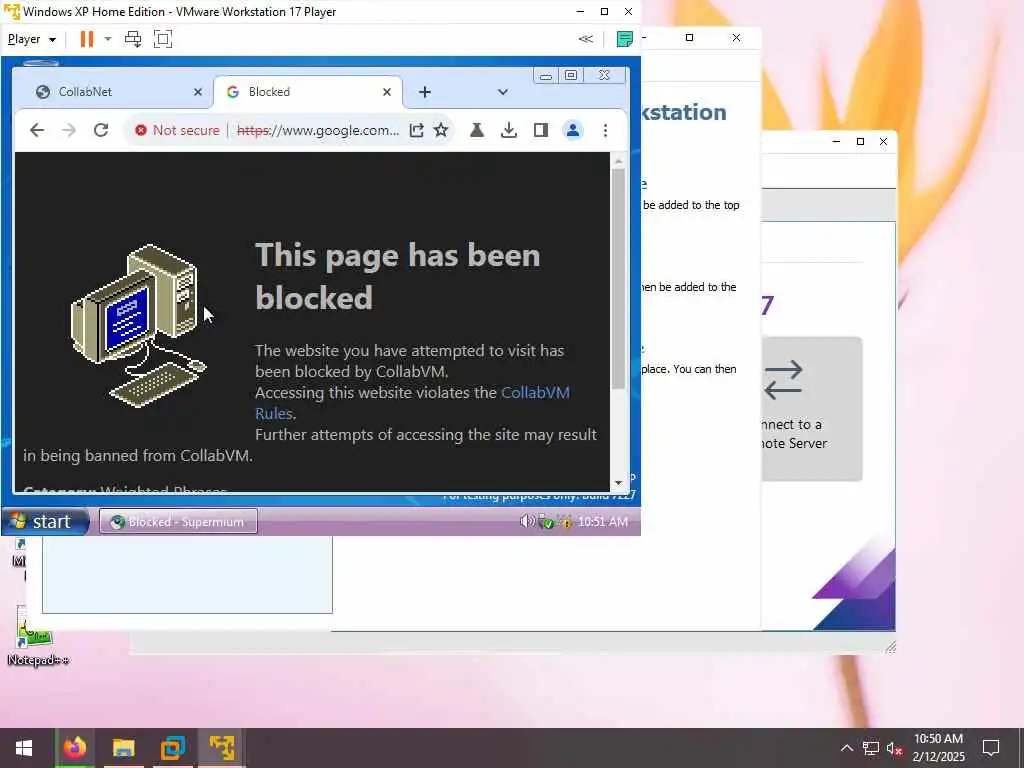1024x768 pixels.
Task: Click the page scrollbar down arrow
Action: click(x=618, y=483)
